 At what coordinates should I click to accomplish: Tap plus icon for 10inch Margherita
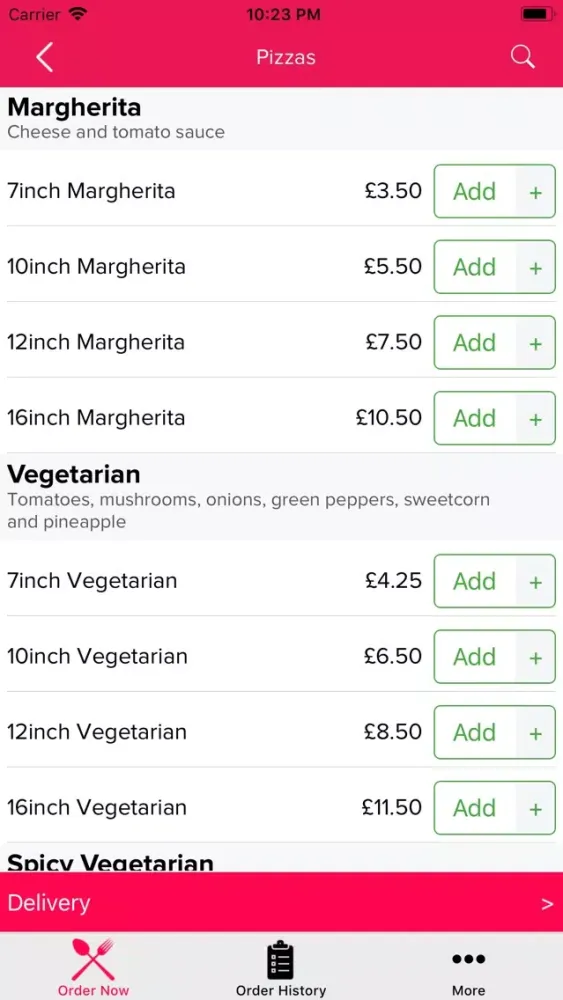(536, 267)
